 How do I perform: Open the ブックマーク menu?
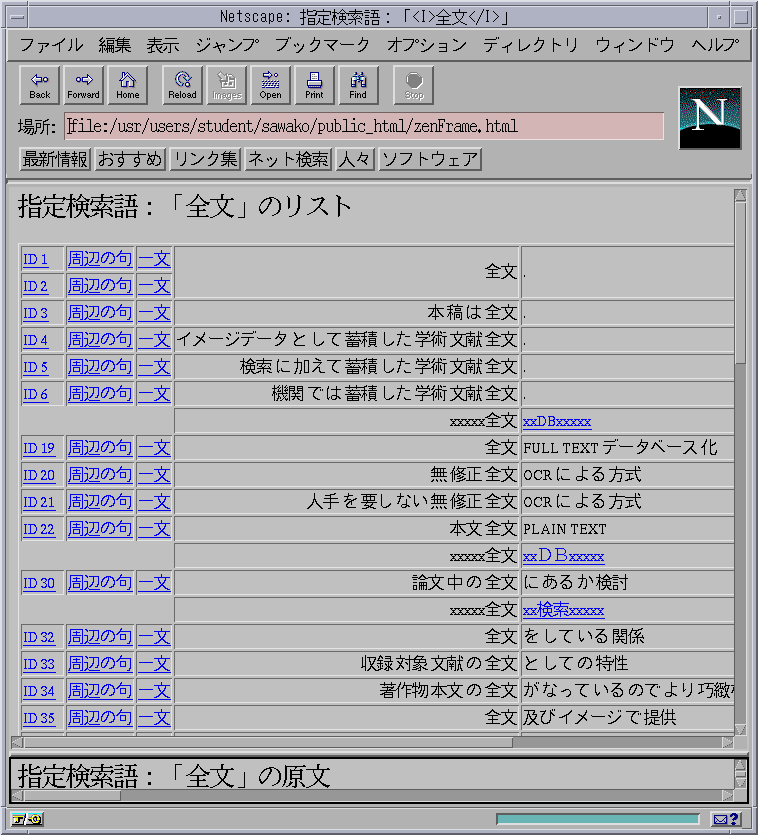tap(322, 45)
